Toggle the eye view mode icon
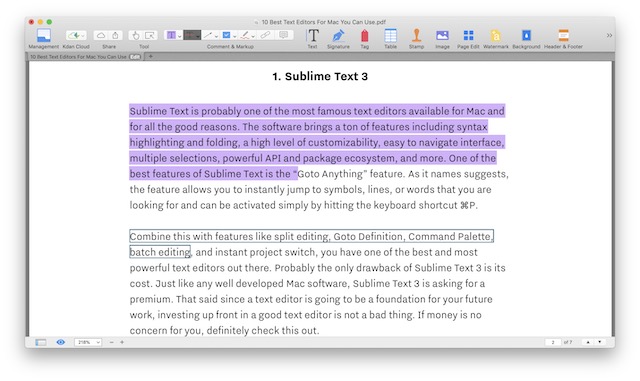The width and height of the screenshot is (640, 381). (61, 342)
